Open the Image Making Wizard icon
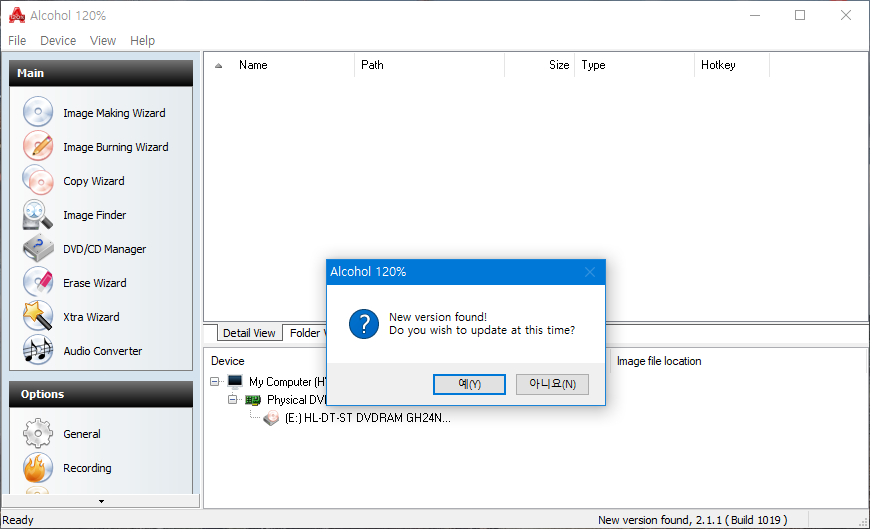 [38, 112]
